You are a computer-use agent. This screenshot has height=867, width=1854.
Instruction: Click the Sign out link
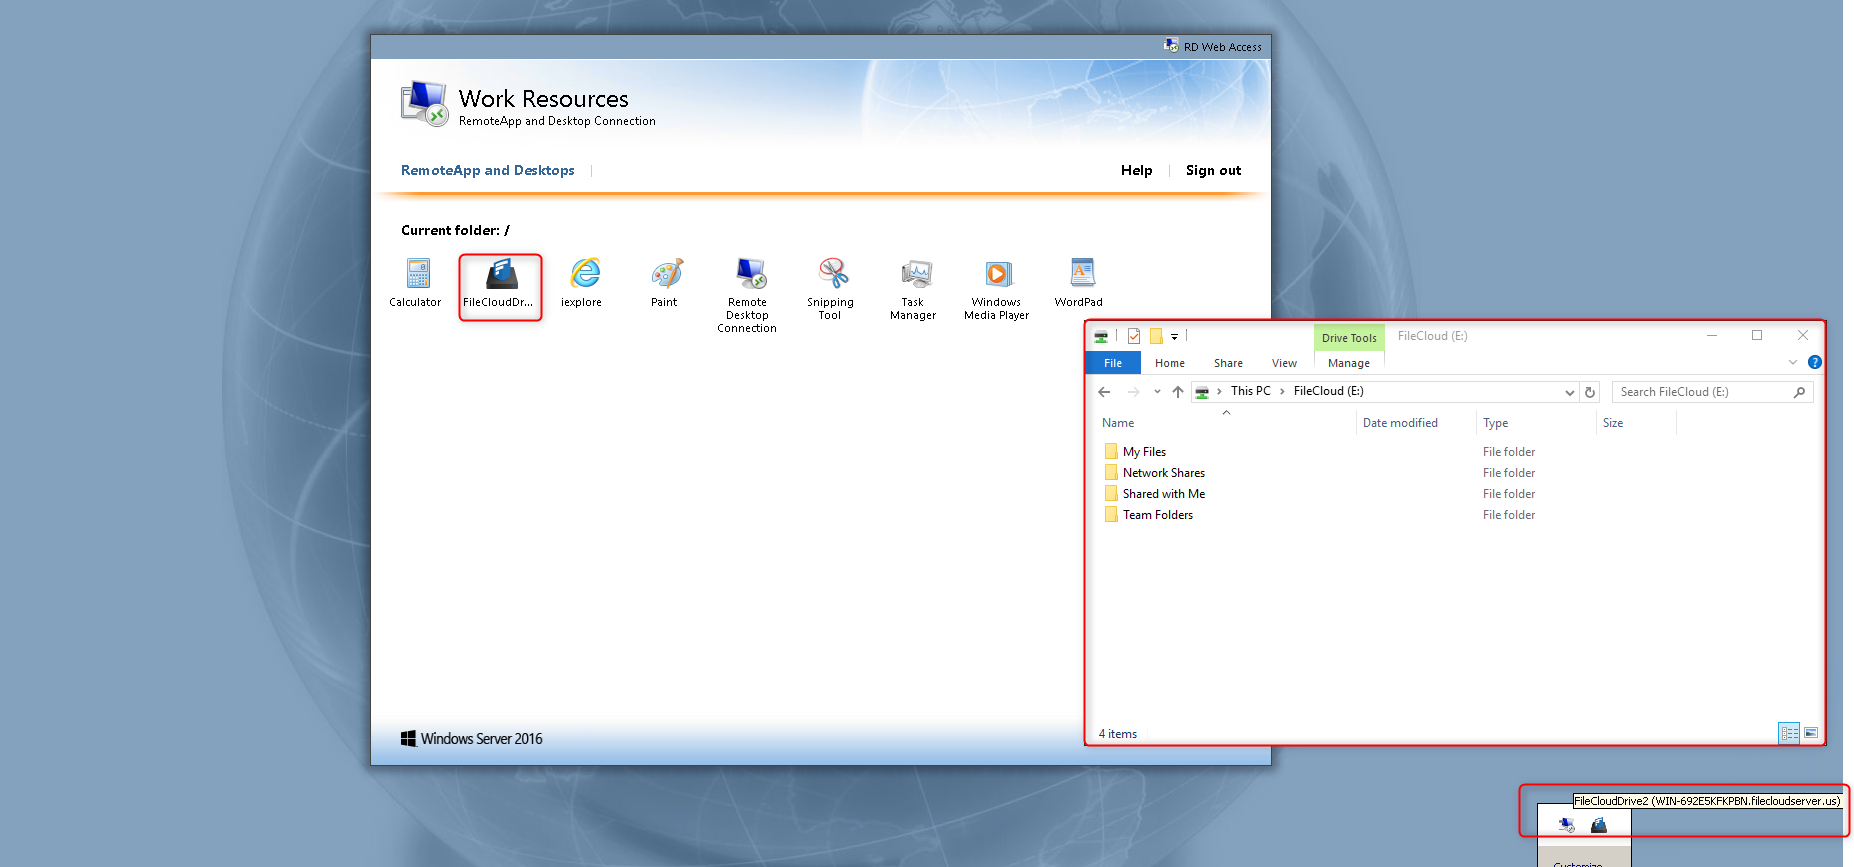[x=1213, y=170]
